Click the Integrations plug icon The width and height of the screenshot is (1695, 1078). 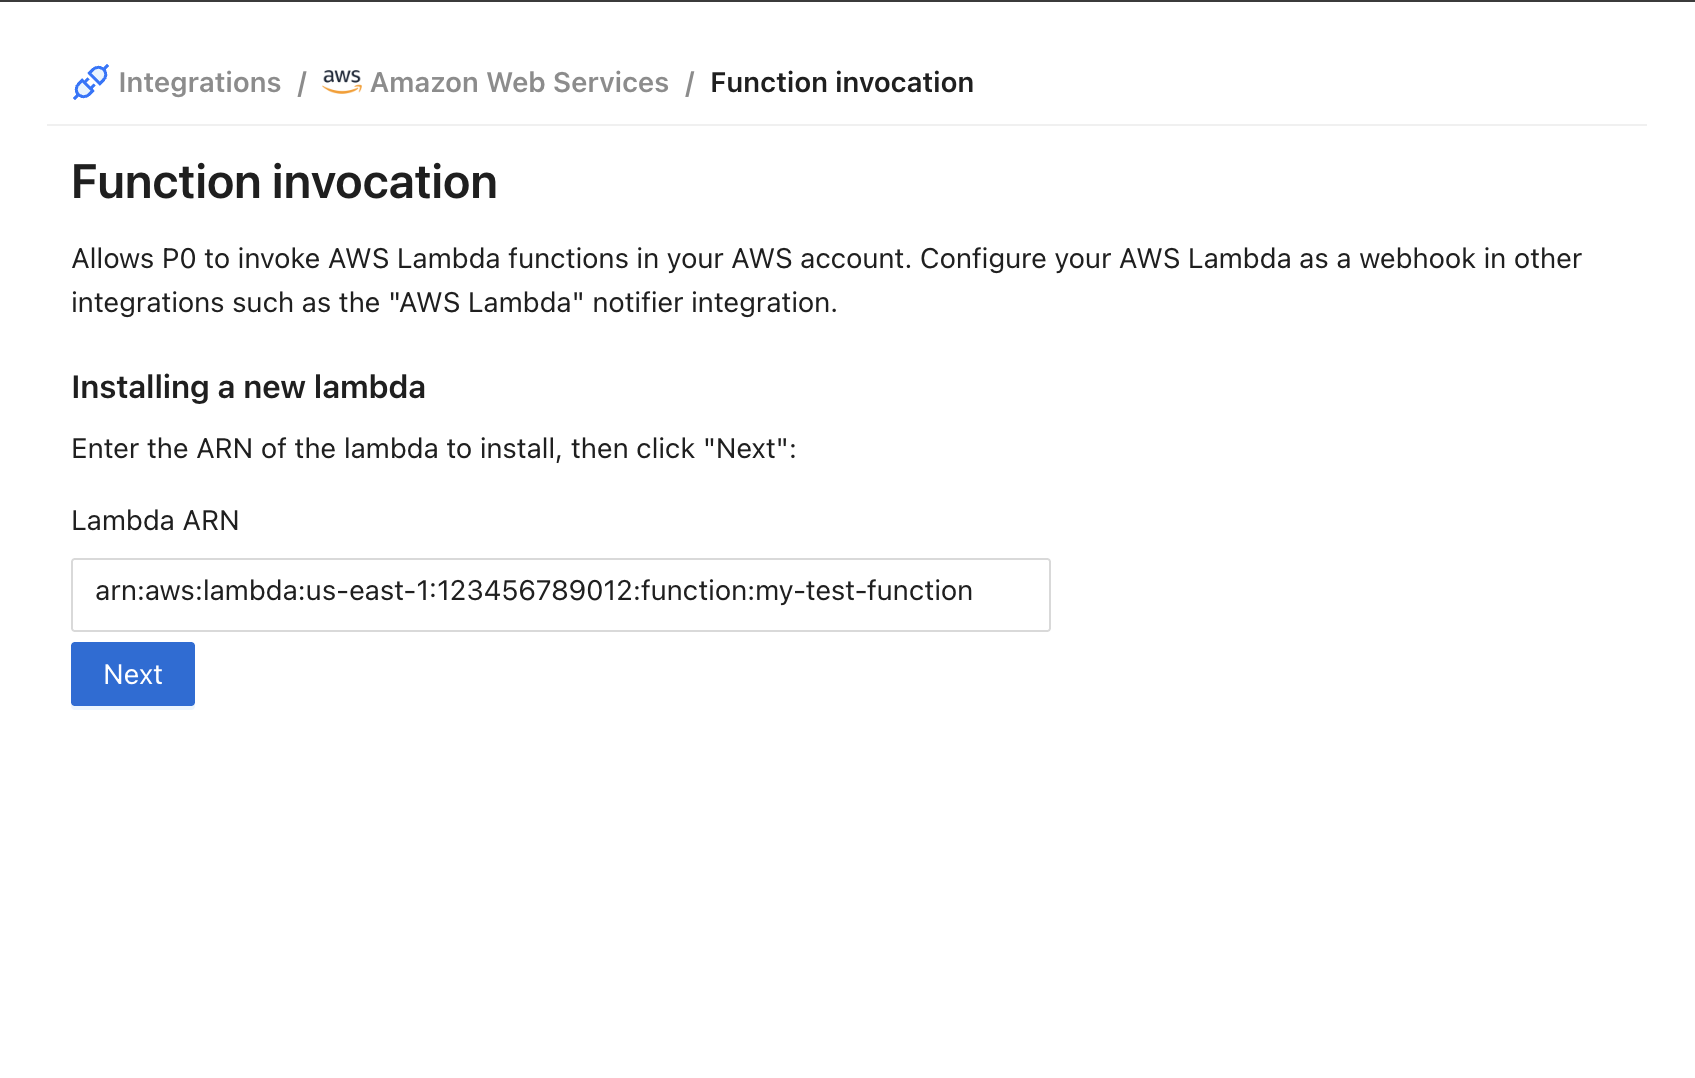coord(90,82)
